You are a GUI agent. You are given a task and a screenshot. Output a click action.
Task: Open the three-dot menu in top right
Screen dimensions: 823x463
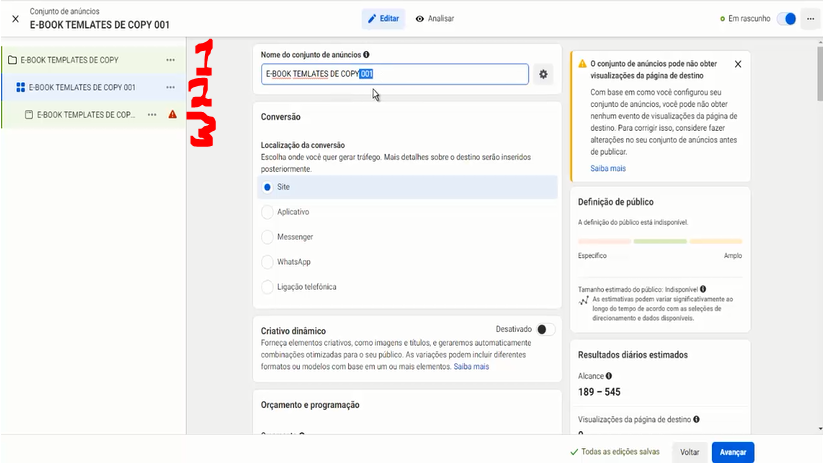pos(809,19)
